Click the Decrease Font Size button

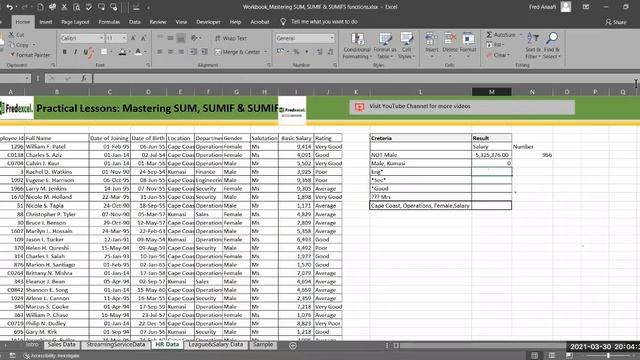point(143,38)
